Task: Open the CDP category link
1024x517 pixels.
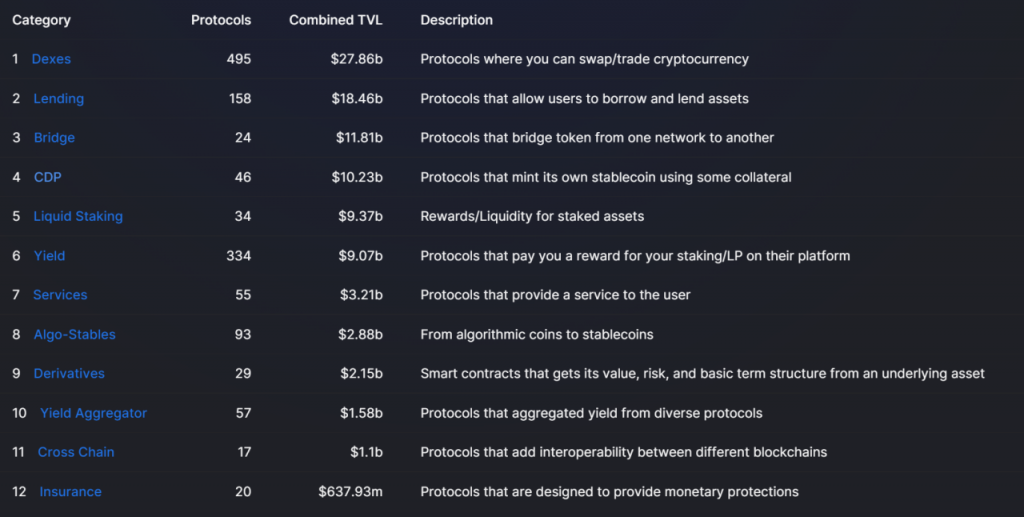Action: tap(48, 177)
